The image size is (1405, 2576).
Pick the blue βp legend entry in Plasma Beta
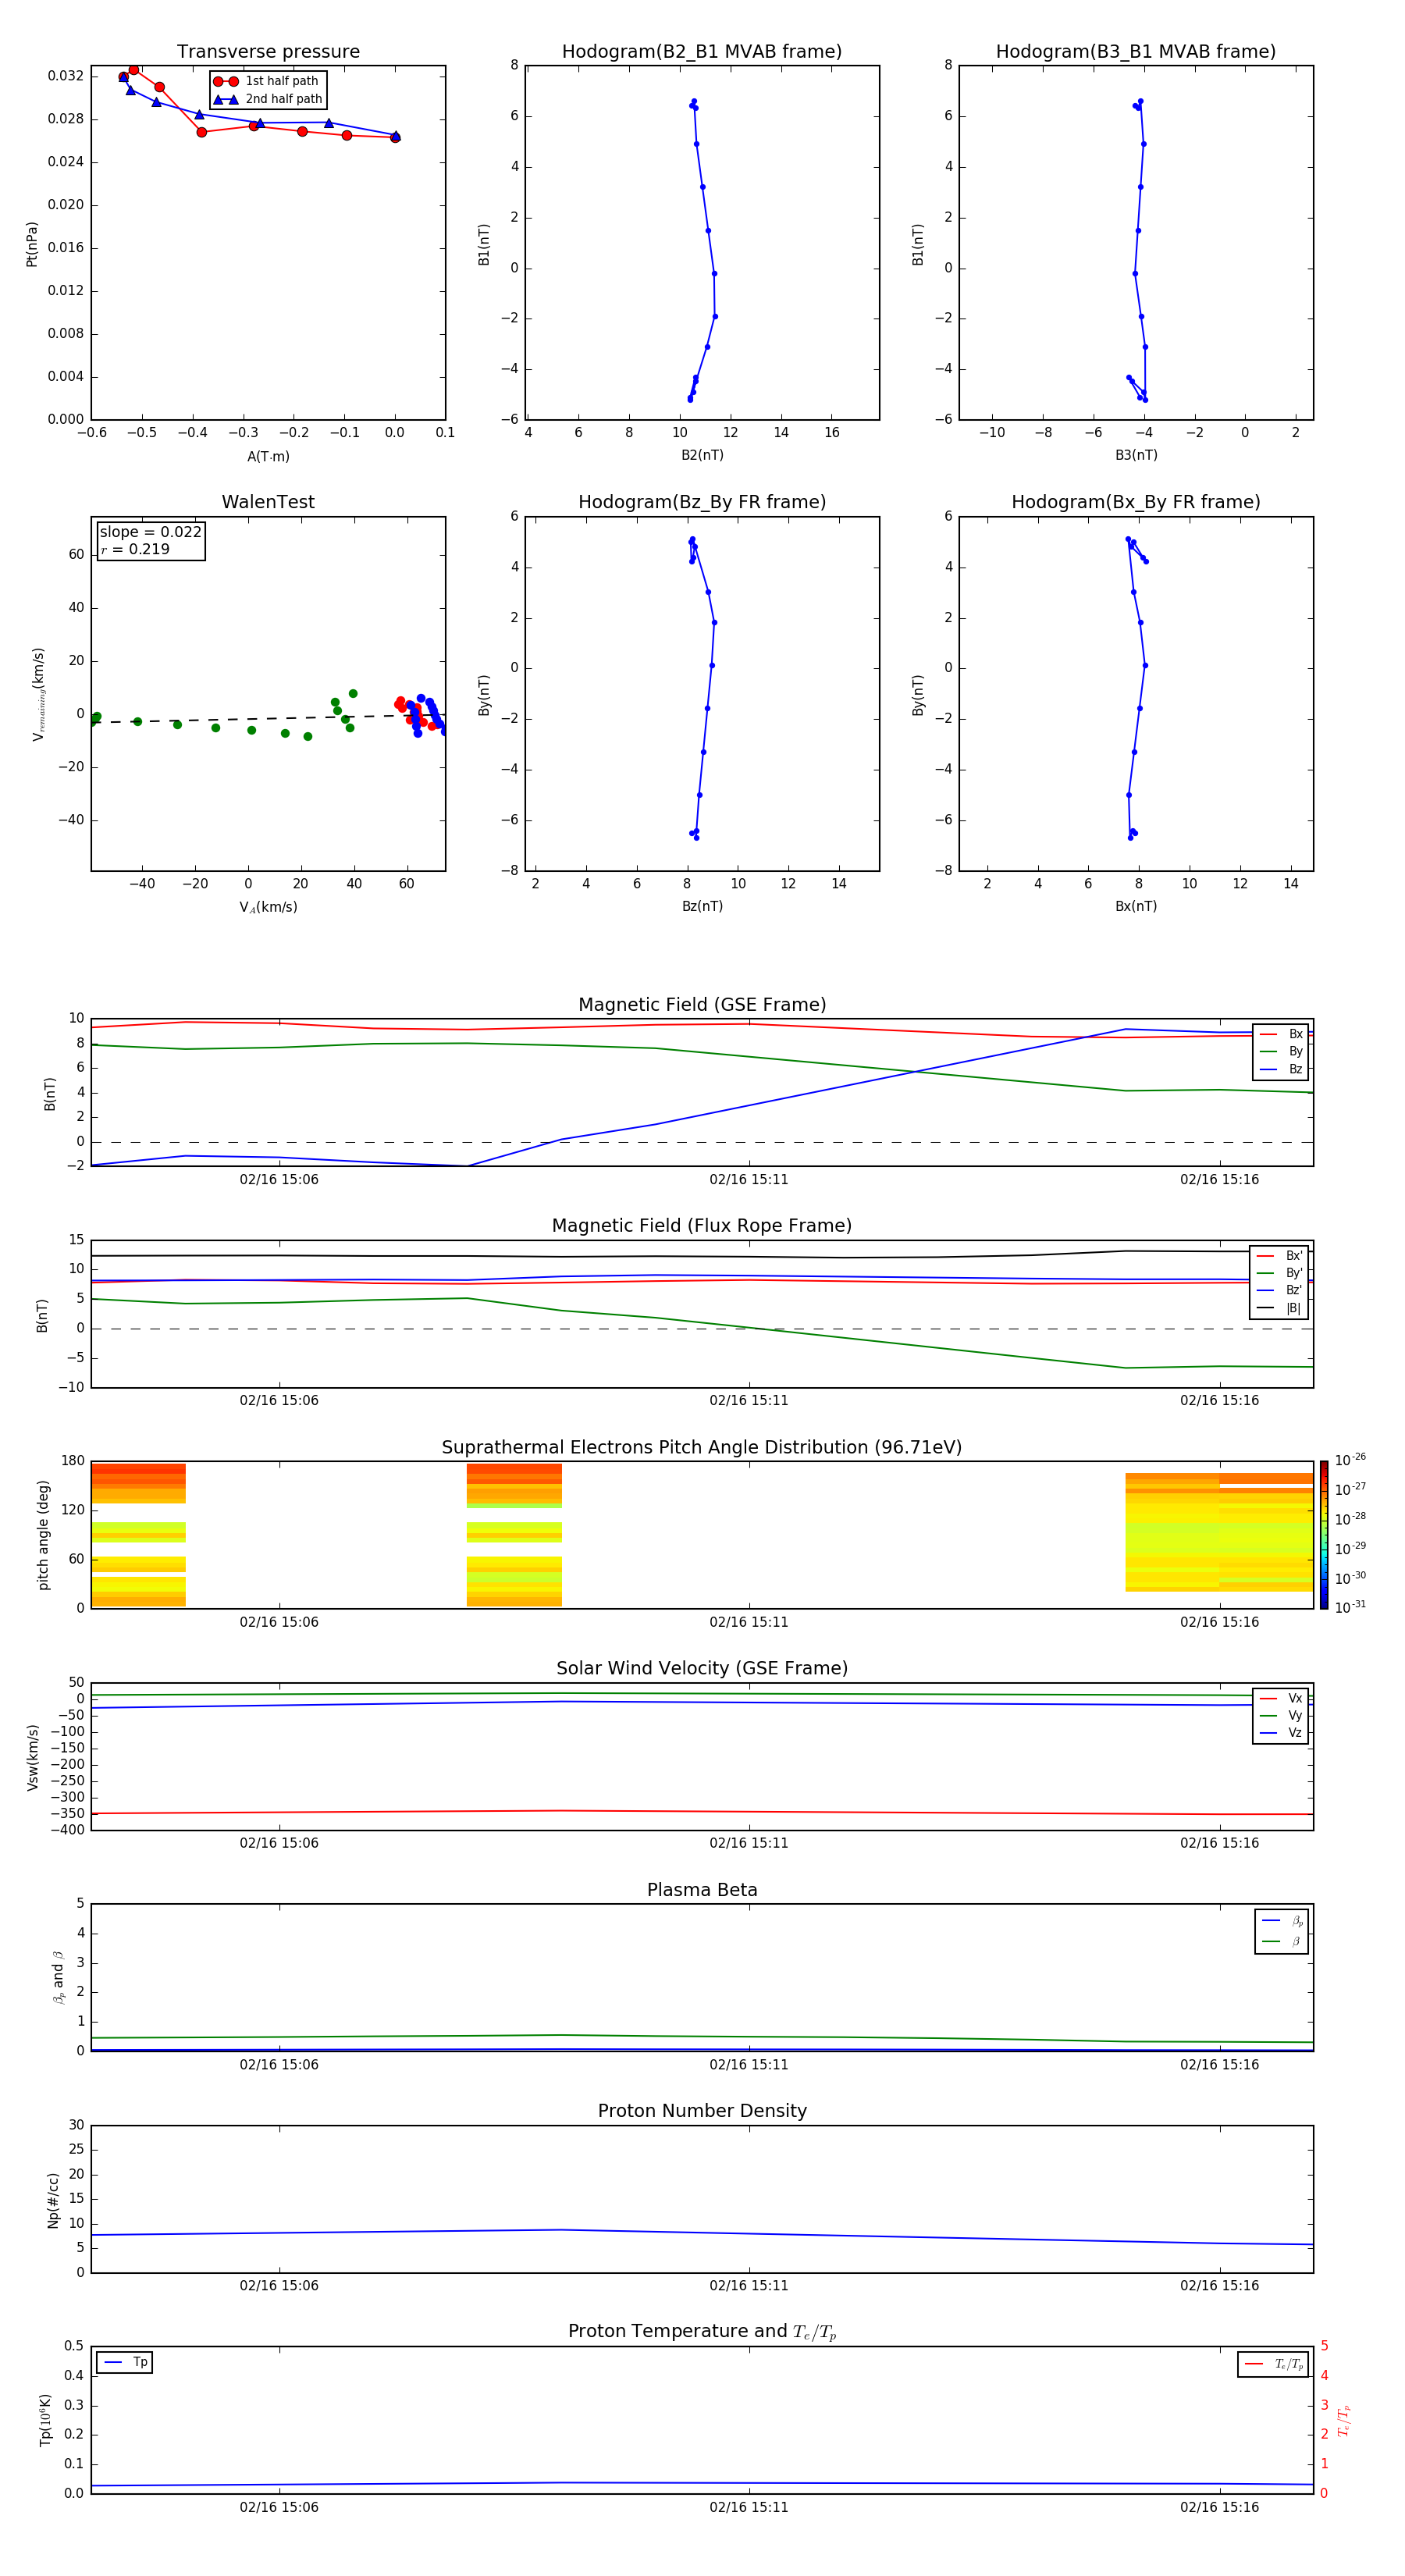[1282, 1920]
